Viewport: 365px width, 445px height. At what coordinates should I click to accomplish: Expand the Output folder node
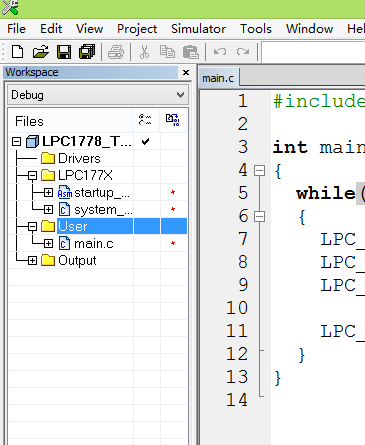(32, 261)
